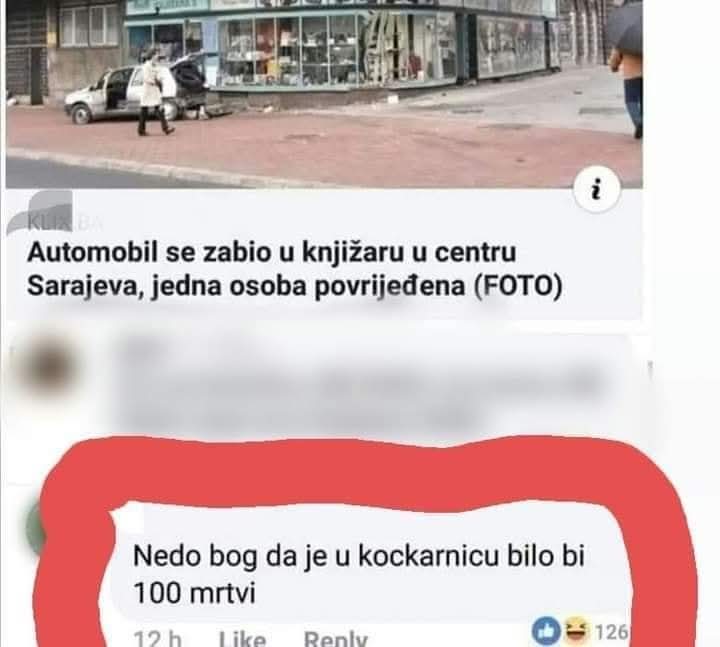Open the "12 h" comment timestamp

(157, 638)
